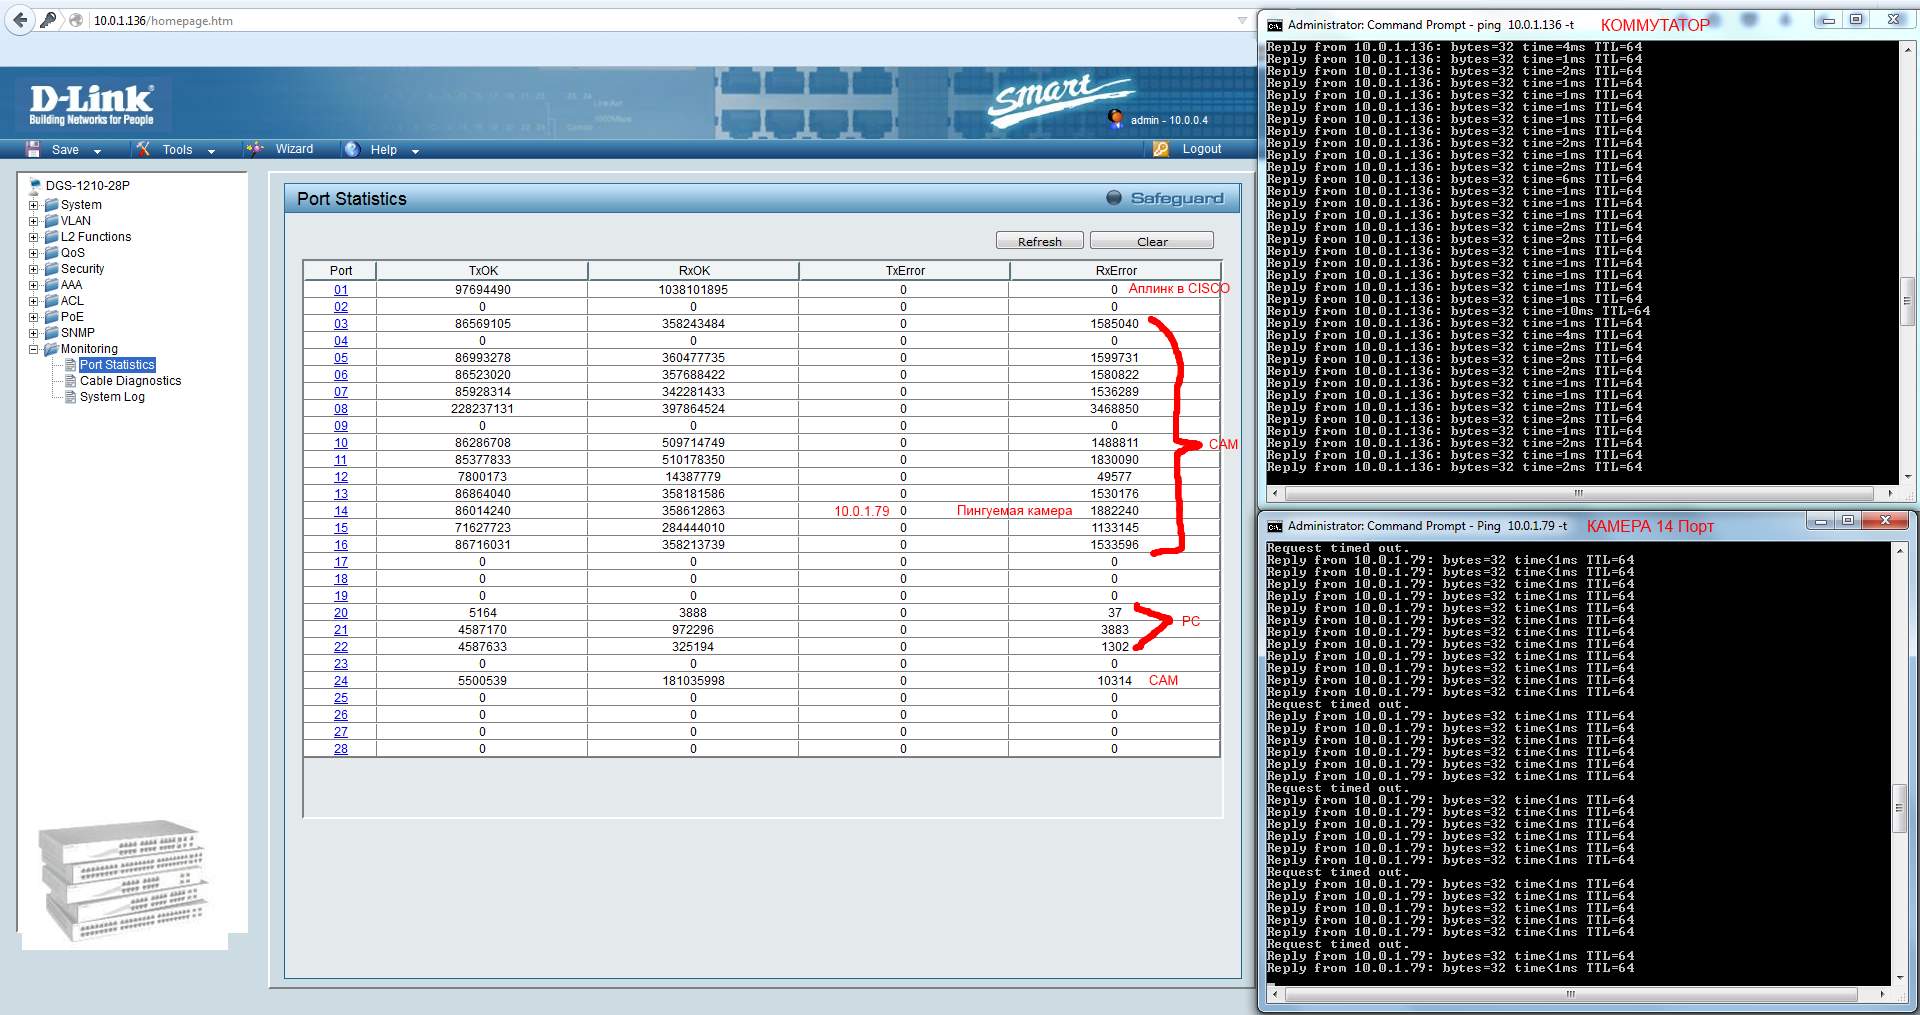Click the RxError column header

click(x=1115, y=270)
